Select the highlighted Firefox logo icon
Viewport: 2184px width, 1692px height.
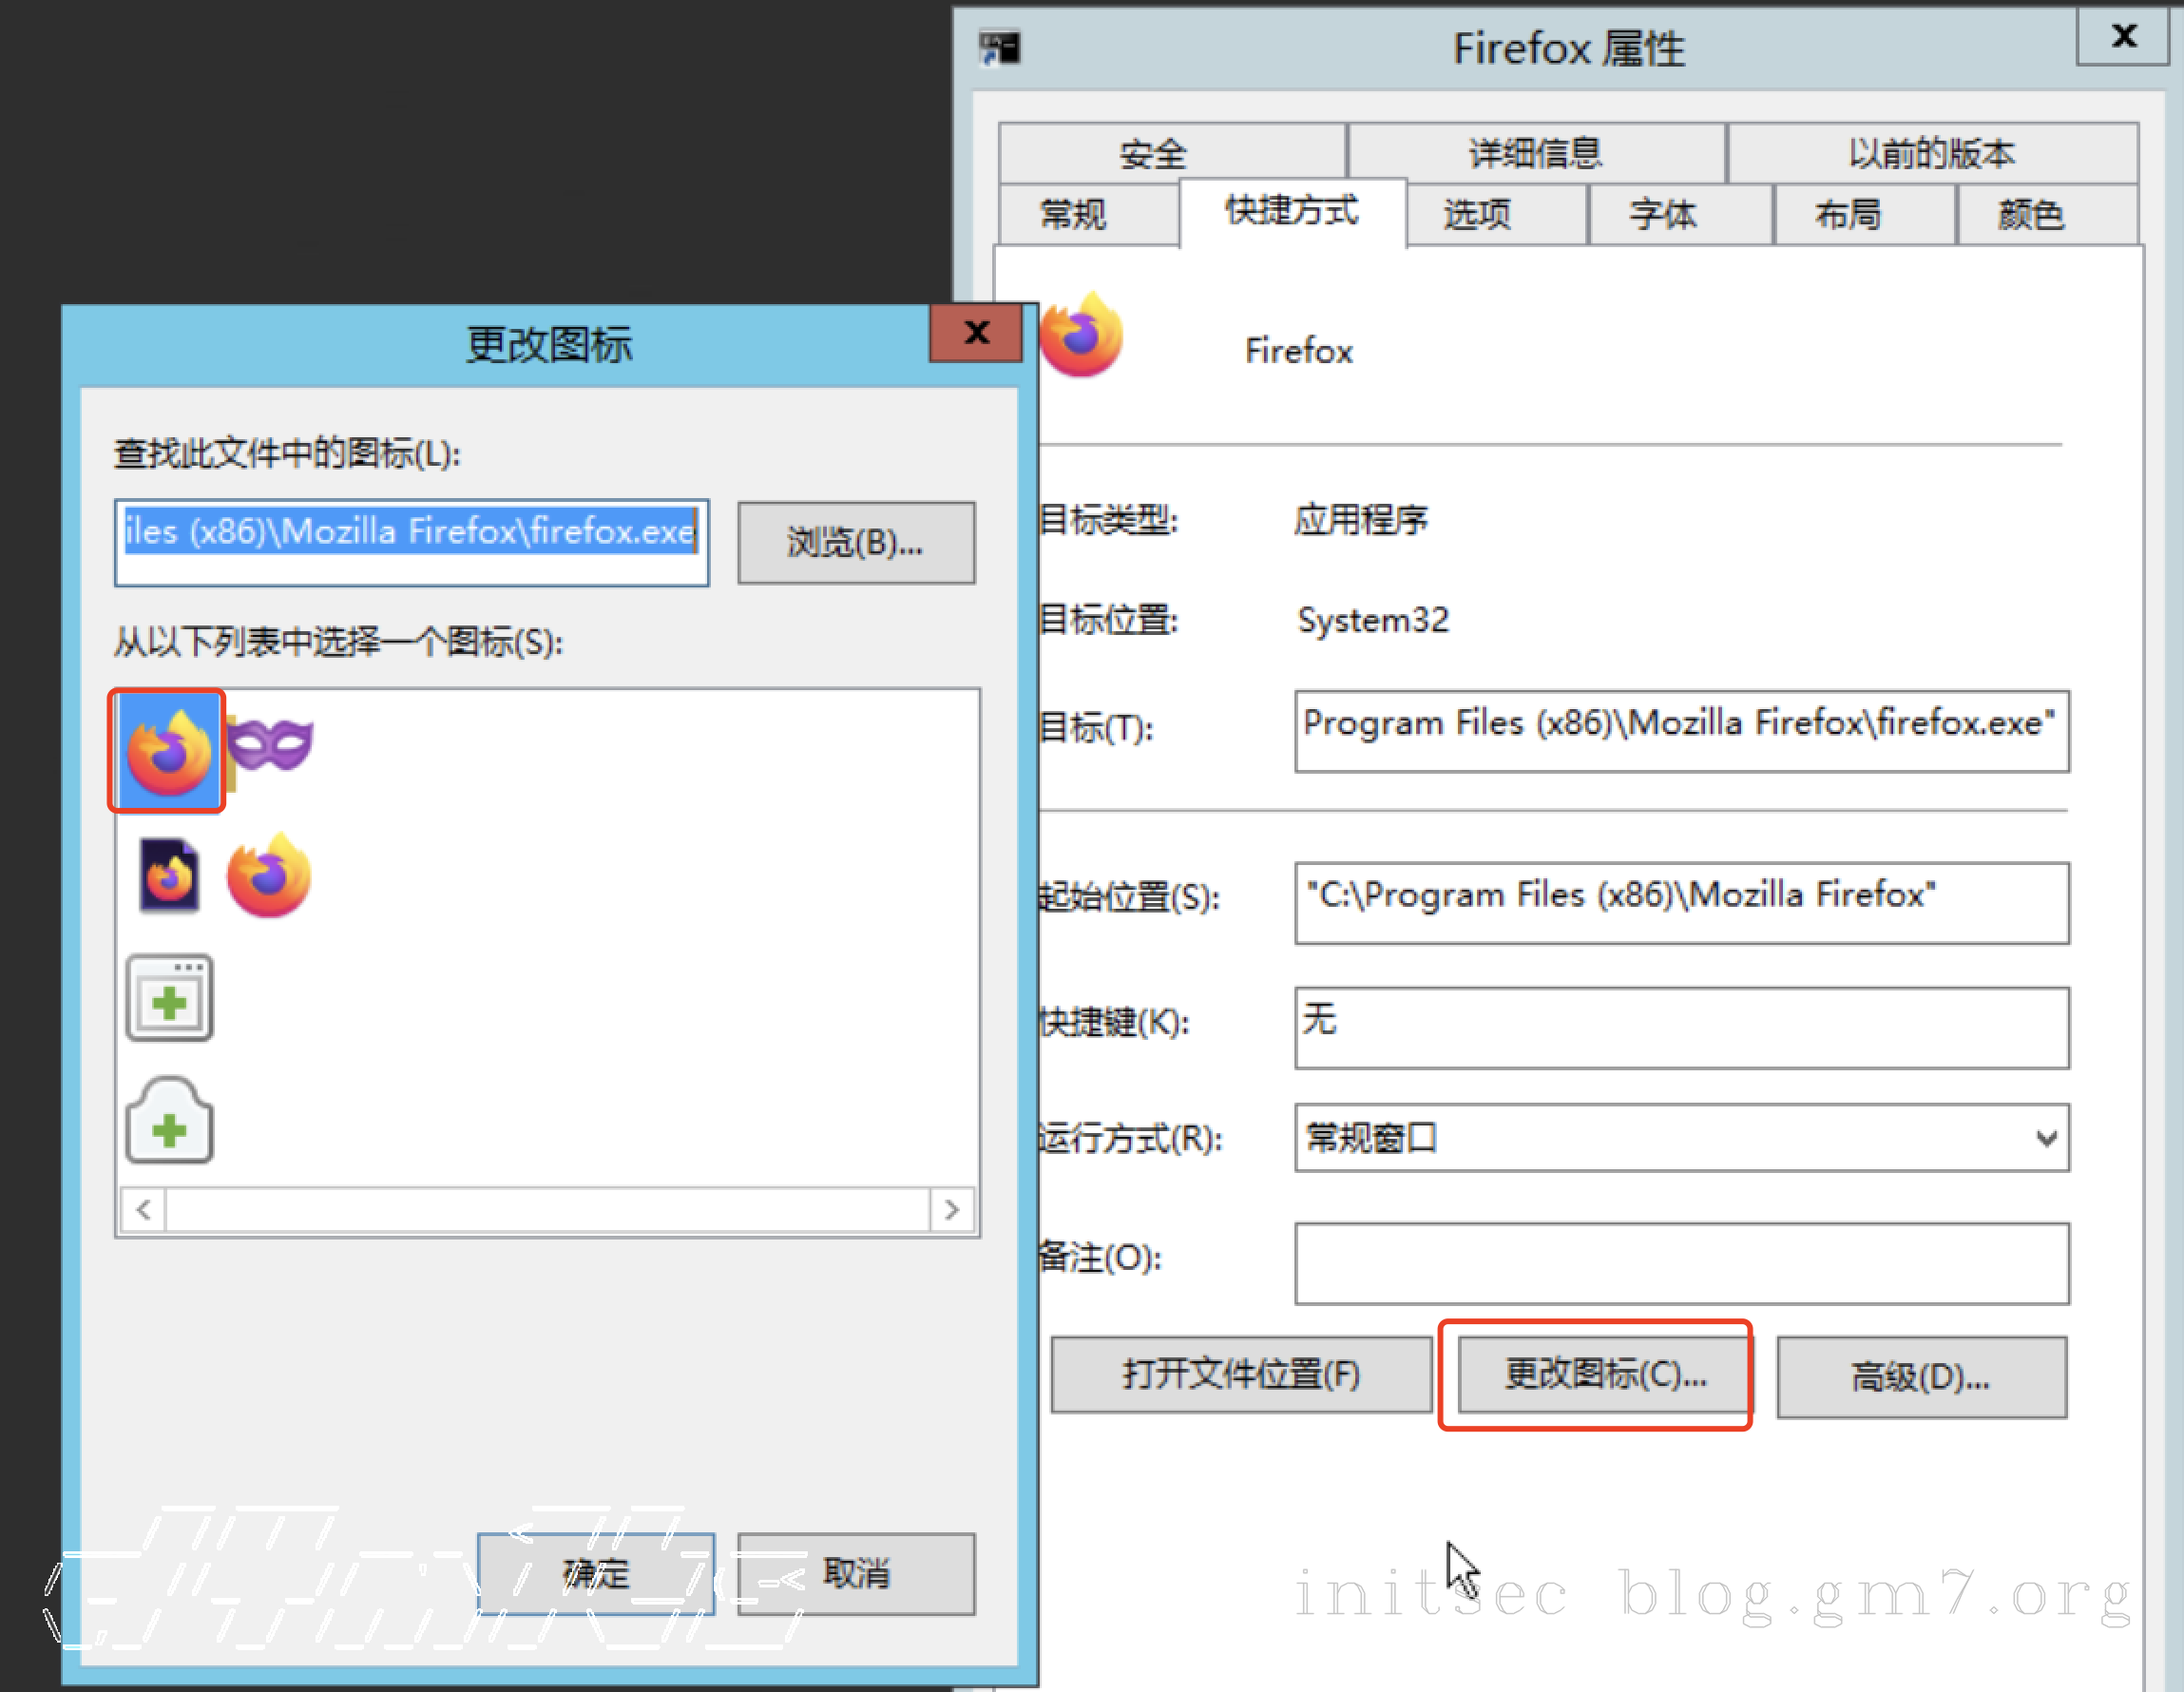click(x=168, y=752)
